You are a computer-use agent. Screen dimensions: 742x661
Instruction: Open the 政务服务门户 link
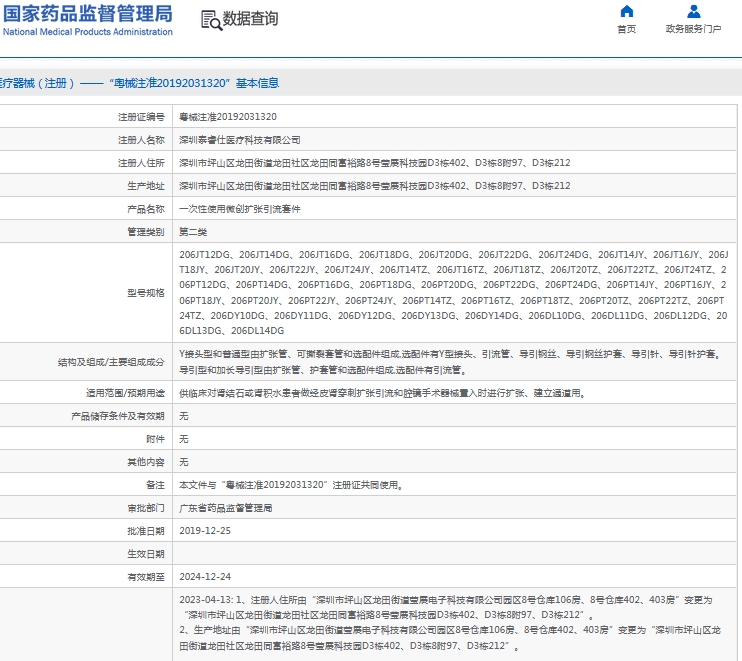click(x=693, y=29)
